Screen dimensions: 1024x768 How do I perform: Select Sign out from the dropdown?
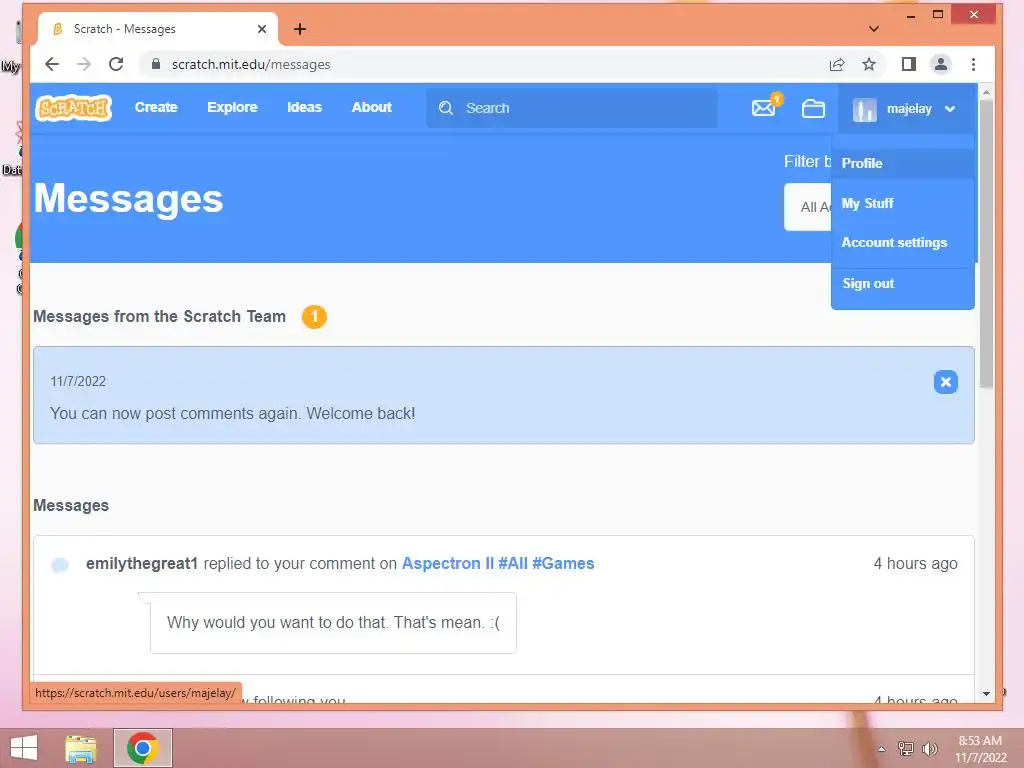[903, 283]
